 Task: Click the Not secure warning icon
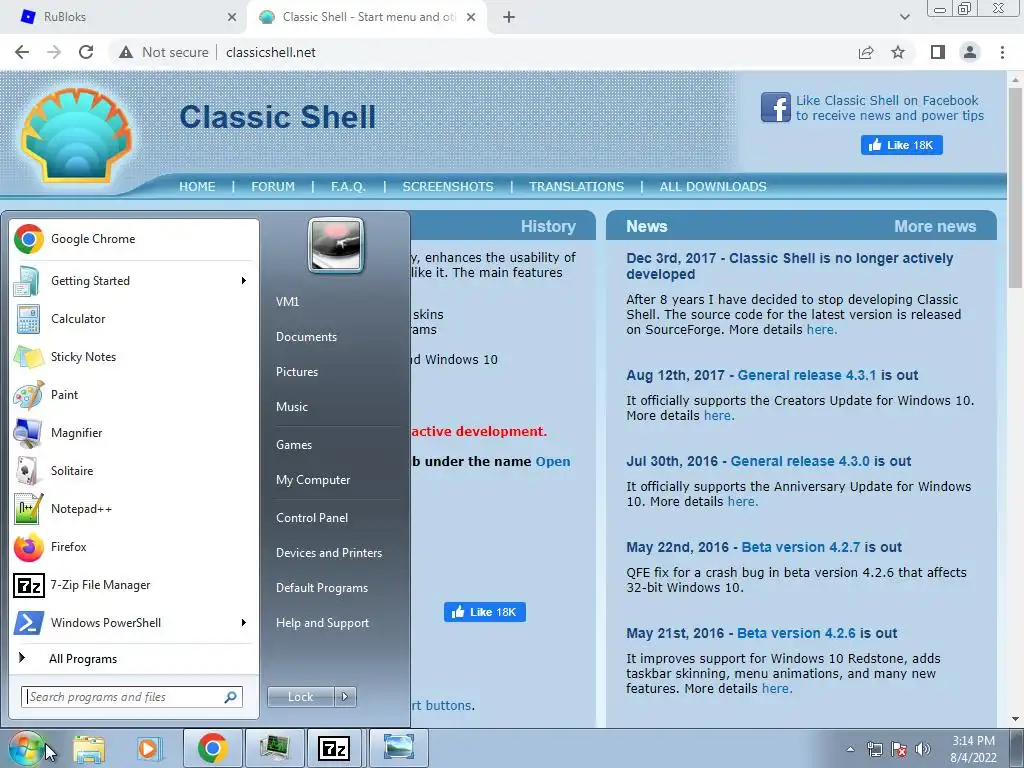(126, 52)
